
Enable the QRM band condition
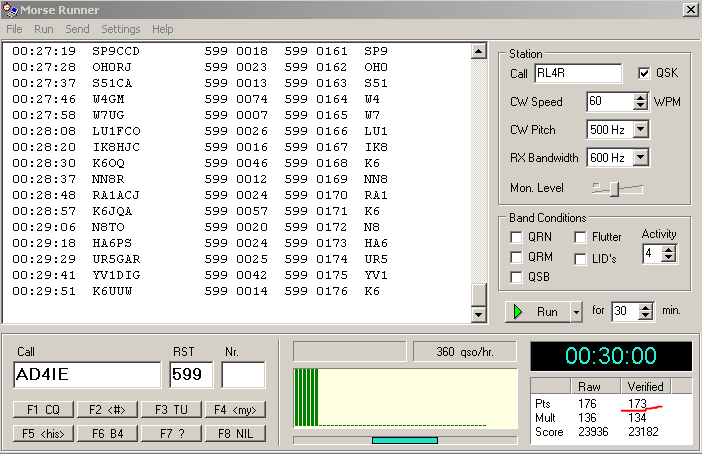(516, 257)
